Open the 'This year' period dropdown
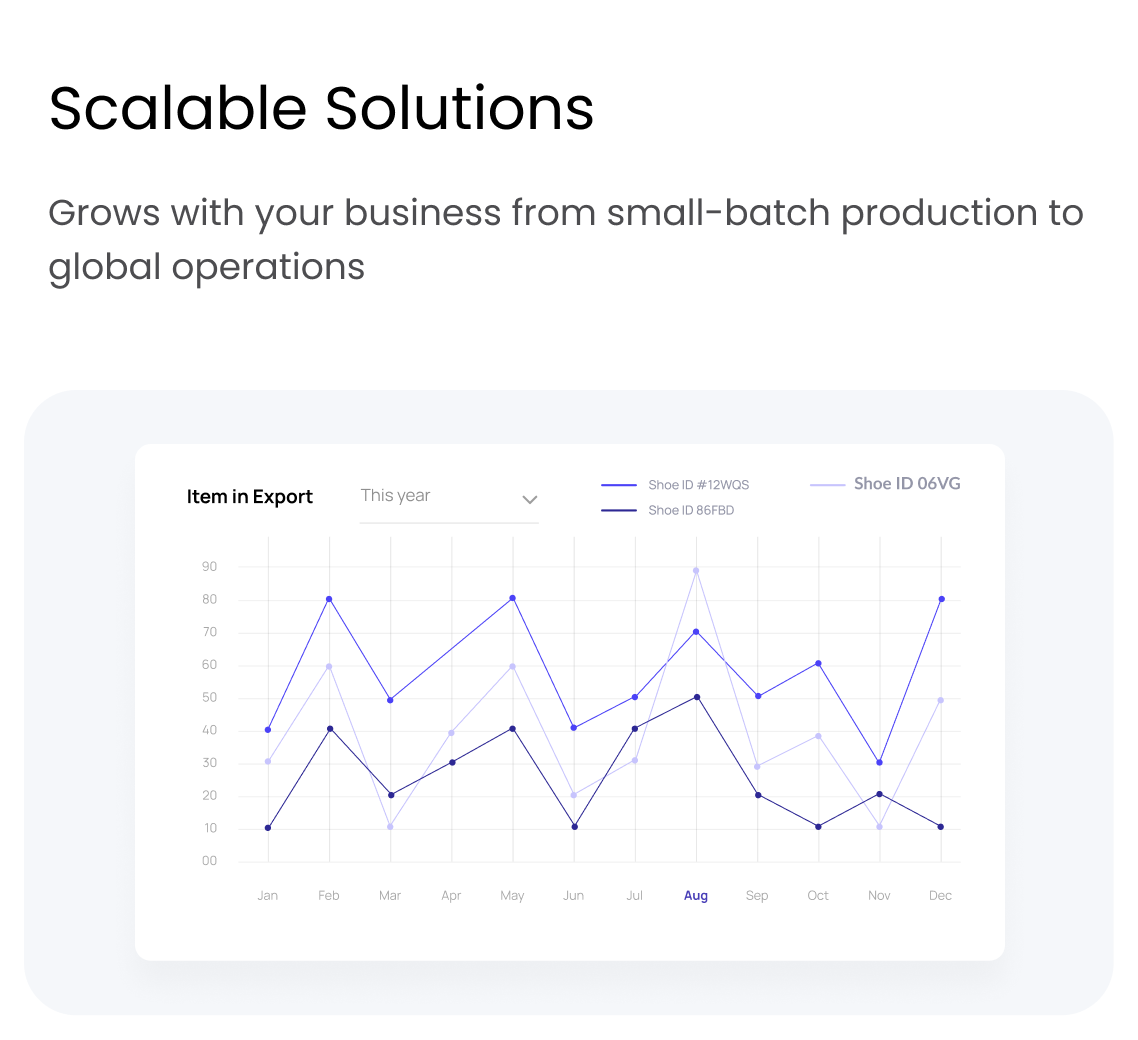This screenshot has height=1040, width=1138. point(448,496)
